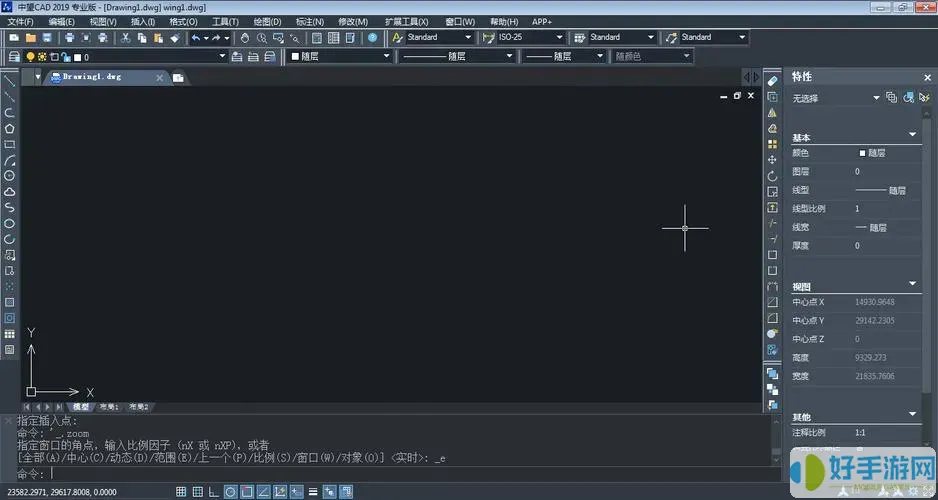The width and height of the screenshot is (938, 500).
Task: Open the drawing tab list arrow
Action: pos(38,77)
